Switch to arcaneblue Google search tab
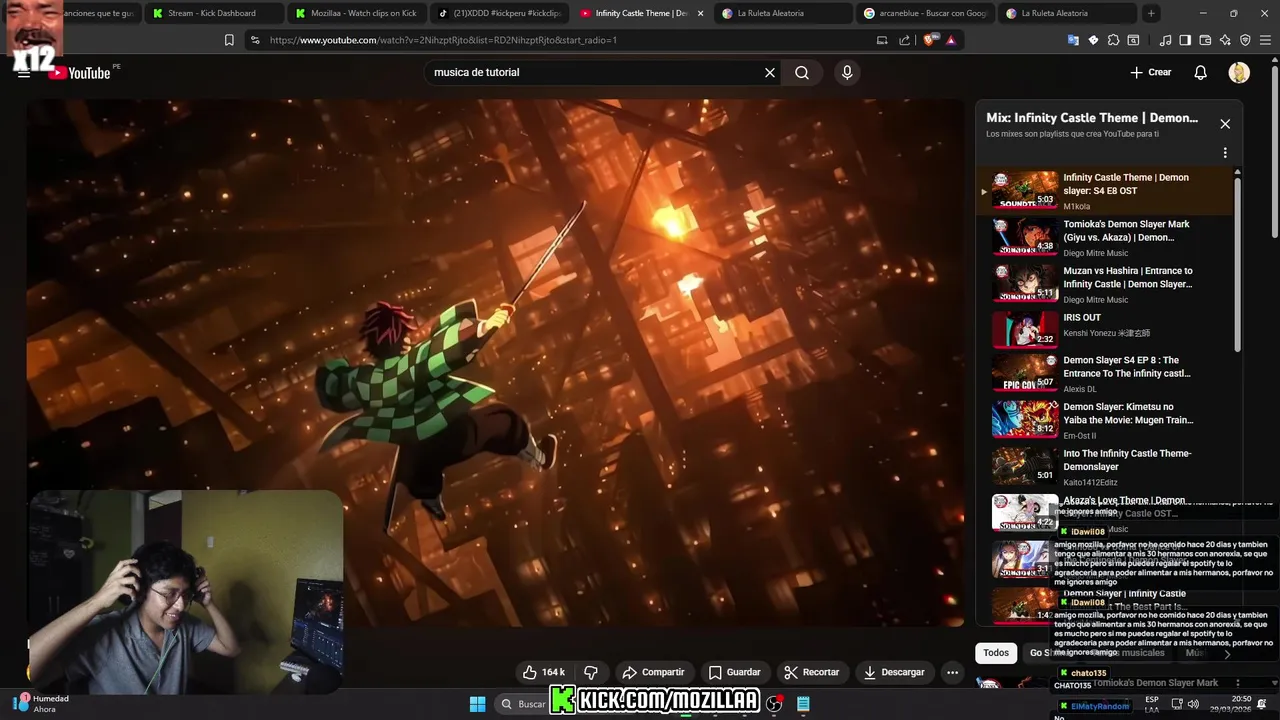This screenshot has width=1280, height=720. 925,13
